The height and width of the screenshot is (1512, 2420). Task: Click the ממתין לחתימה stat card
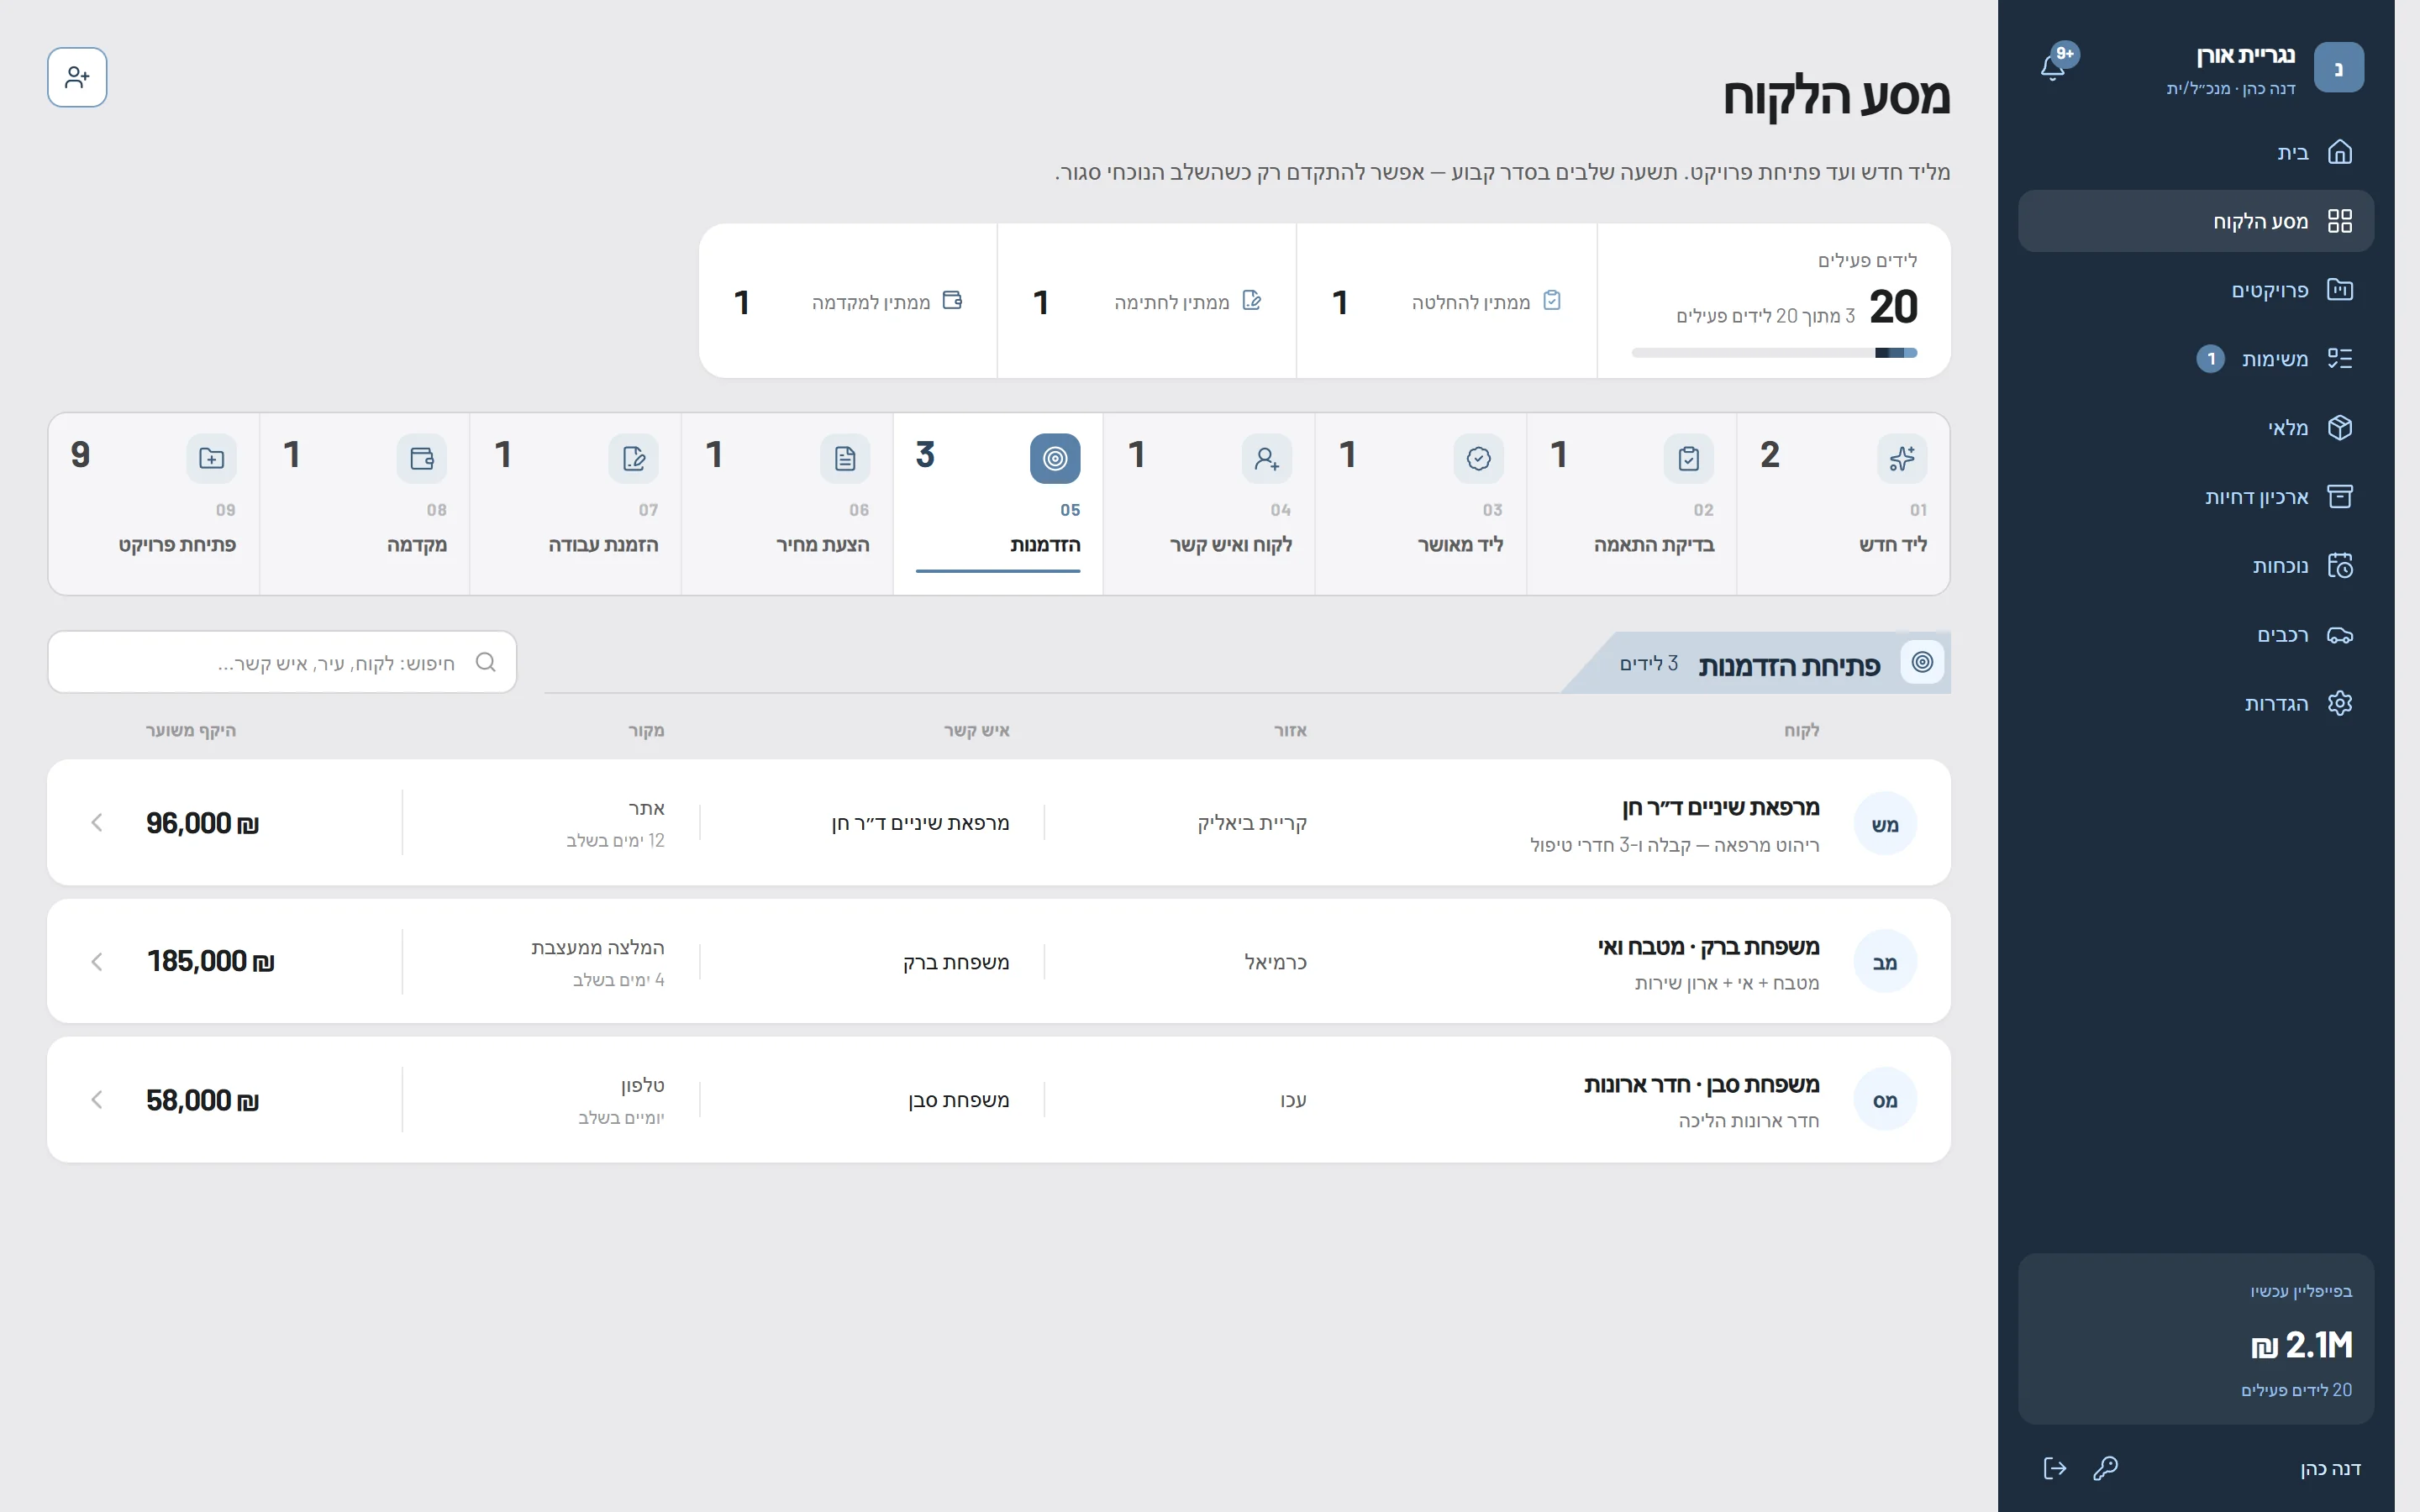[x=1147, y=301]
